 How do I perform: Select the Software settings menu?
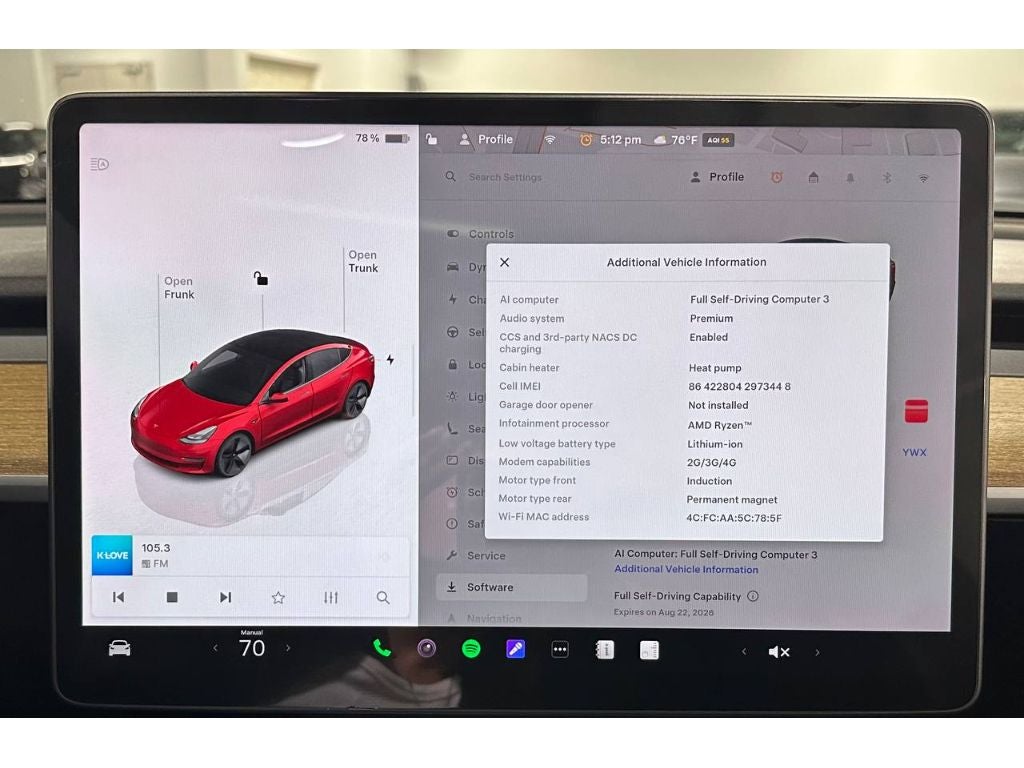pos(511,587)
